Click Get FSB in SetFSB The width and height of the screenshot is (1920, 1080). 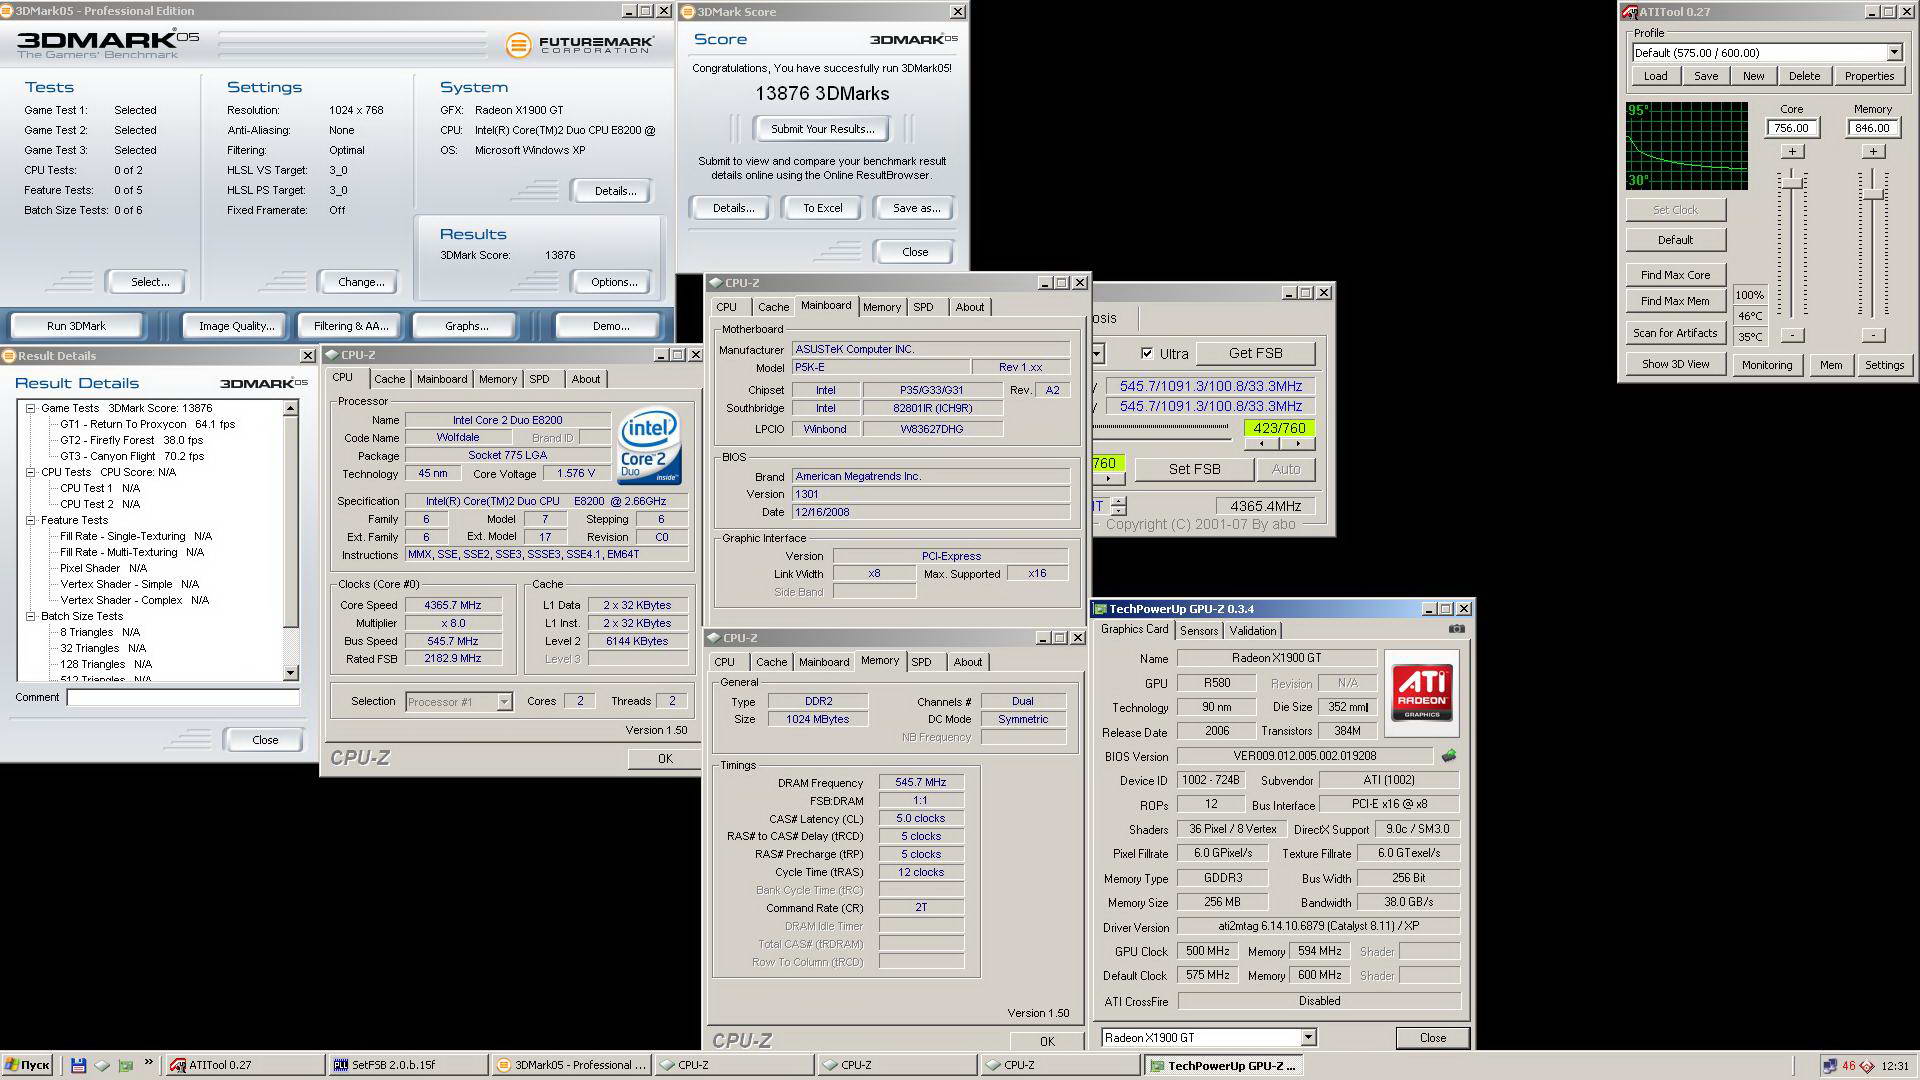click(1255, 354)
